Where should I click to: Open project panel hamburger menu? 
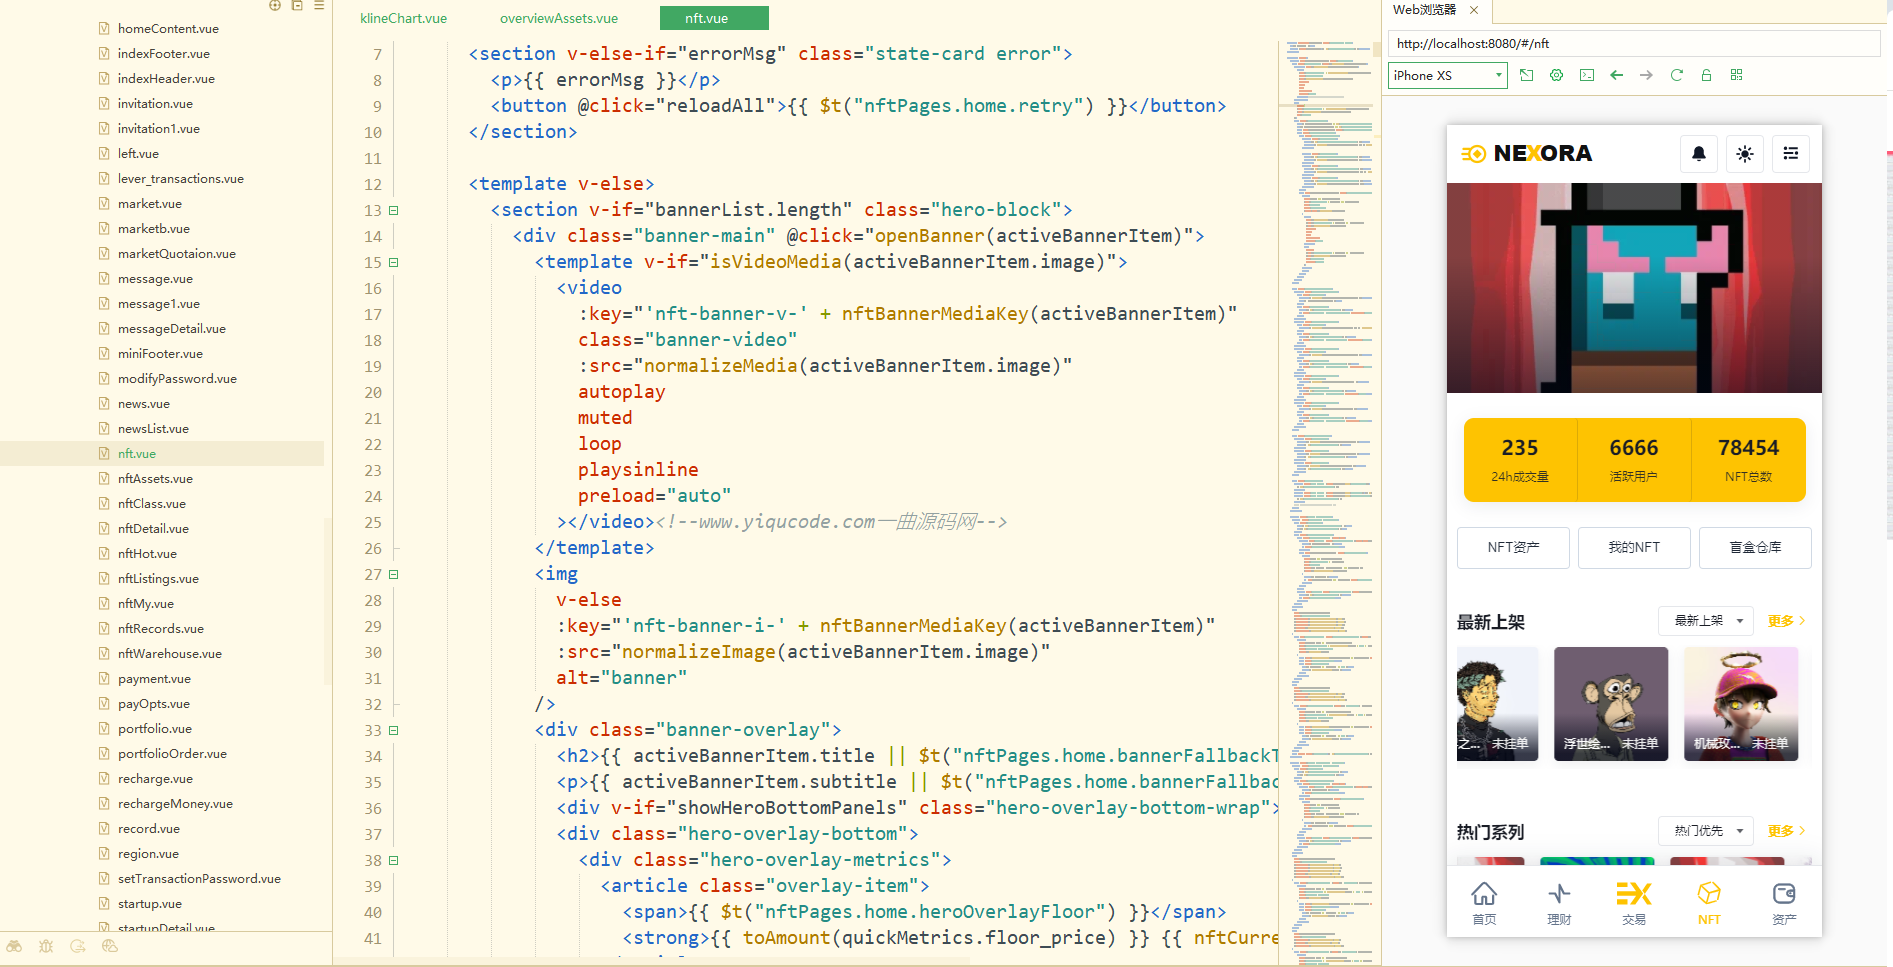tap(319, 6)
